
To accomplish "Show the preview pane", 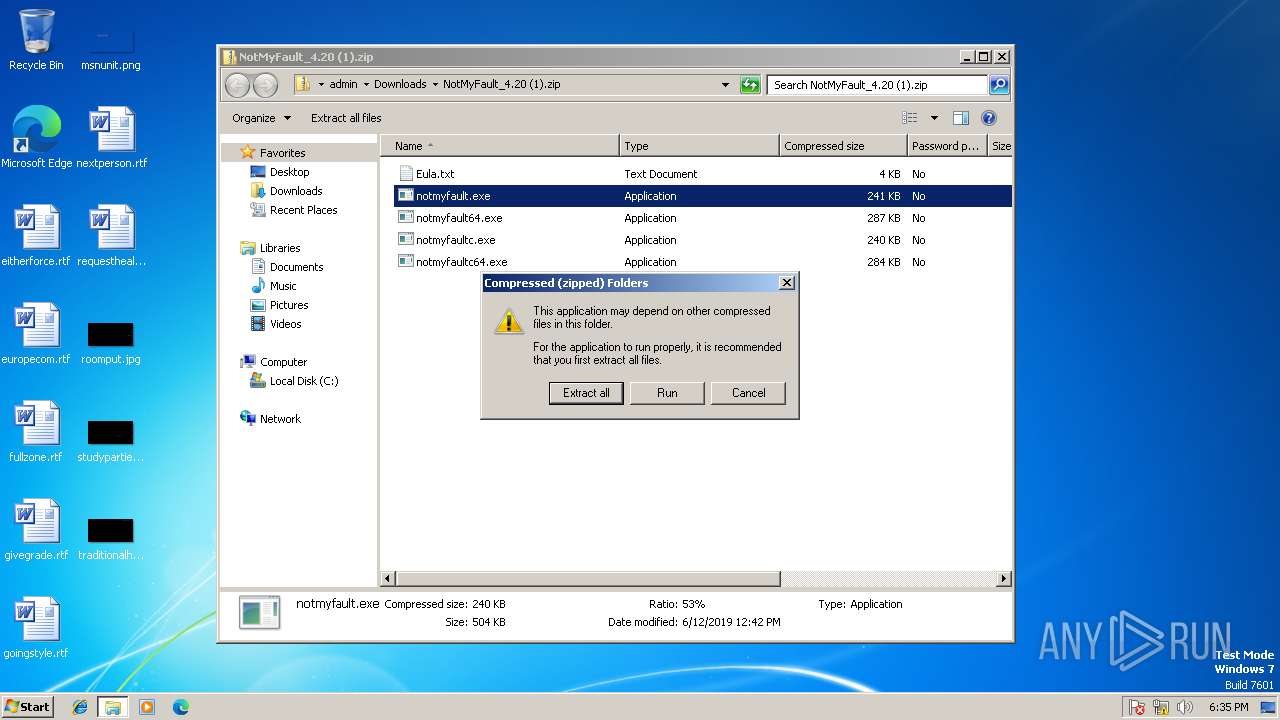I will tap(961, 118).
